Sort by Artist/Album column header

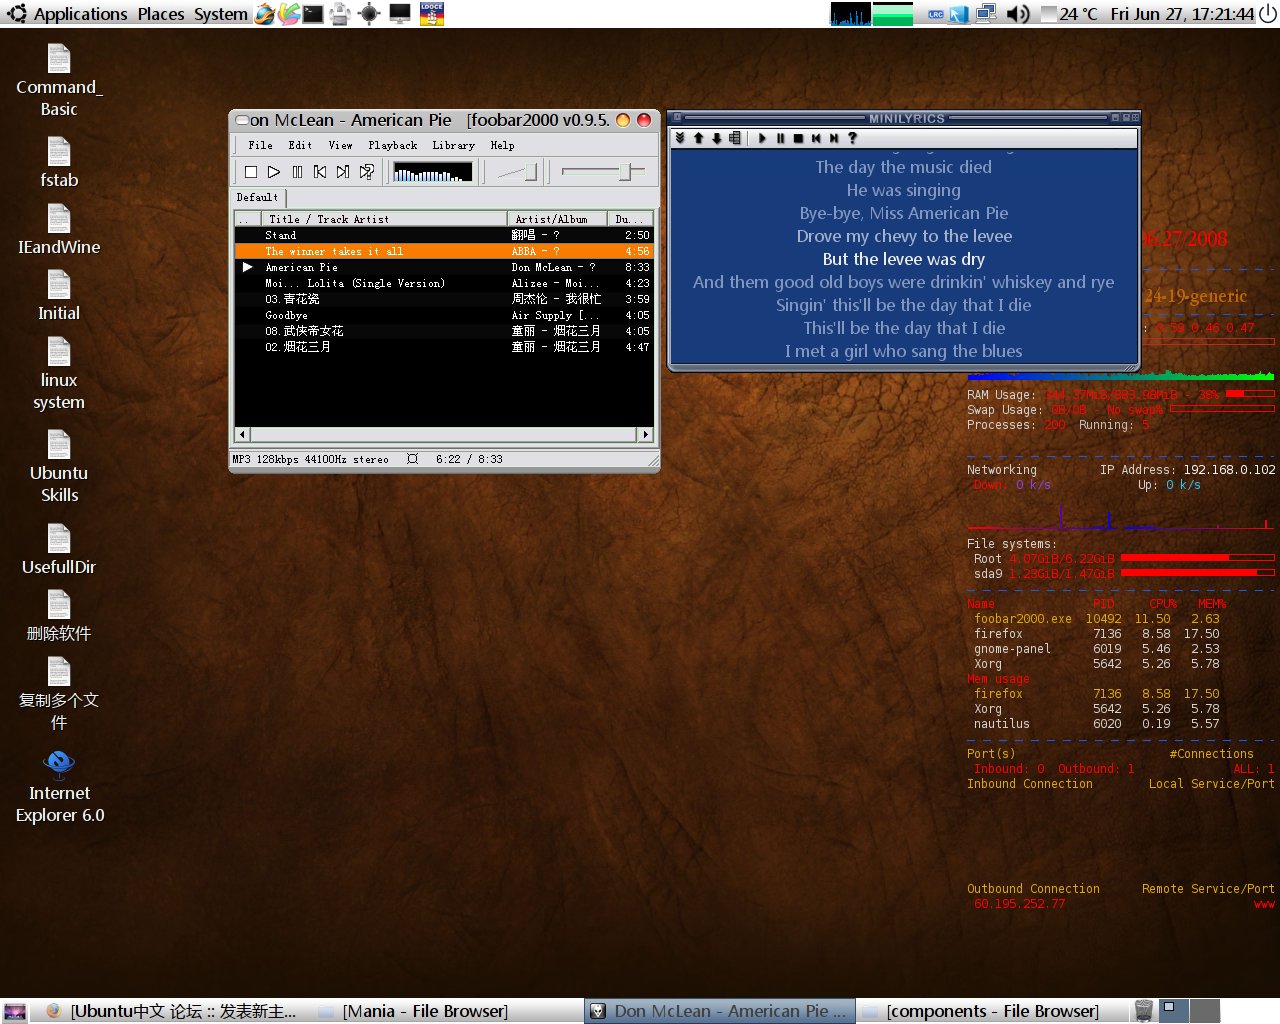(557, 219)
